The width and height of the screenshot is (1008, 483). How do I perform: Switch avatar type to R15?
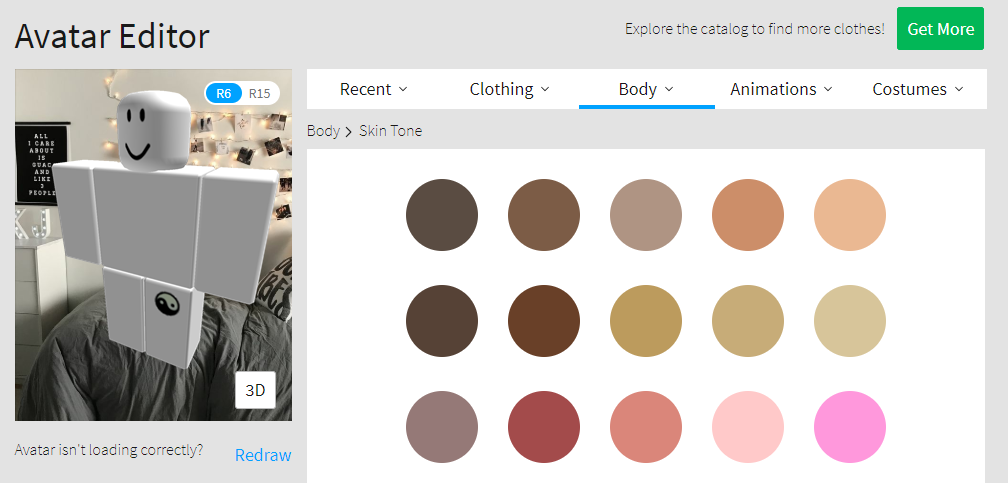pos(260,93)
